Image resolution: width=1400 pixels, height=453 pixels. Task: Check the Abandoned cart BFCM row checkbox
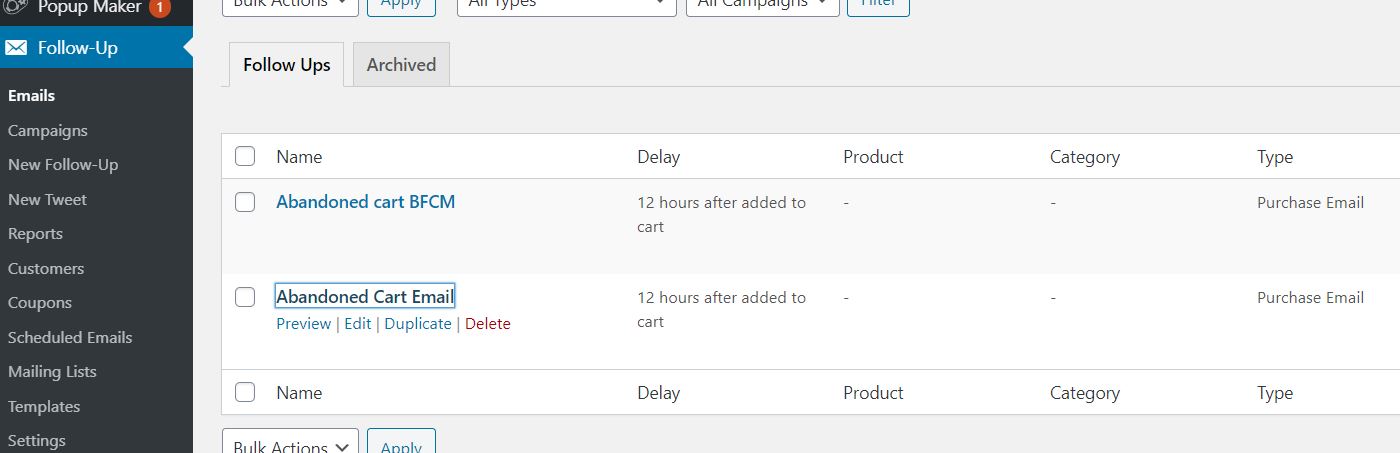pyautogui.click(x=245, y=202)
